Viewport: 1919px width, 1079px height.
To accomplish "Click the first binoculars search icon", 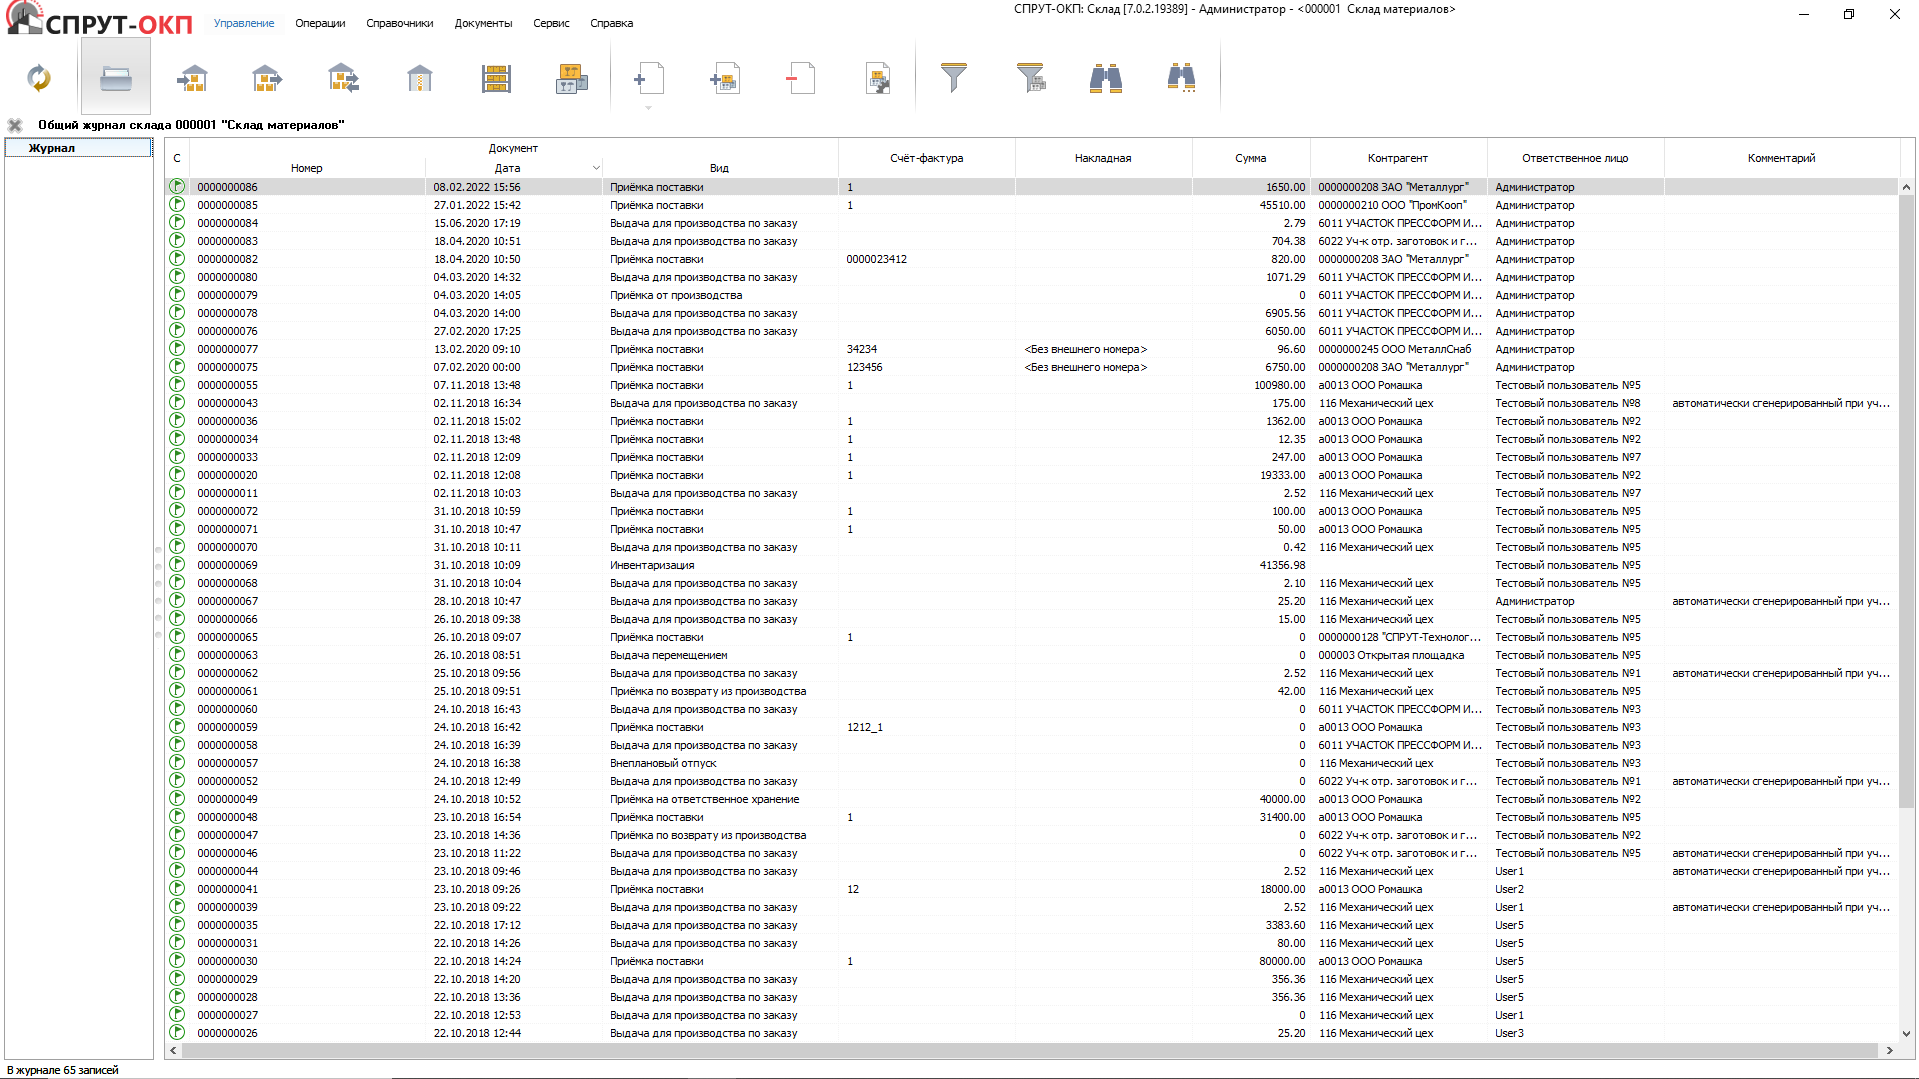I will tap(1105, 78).
